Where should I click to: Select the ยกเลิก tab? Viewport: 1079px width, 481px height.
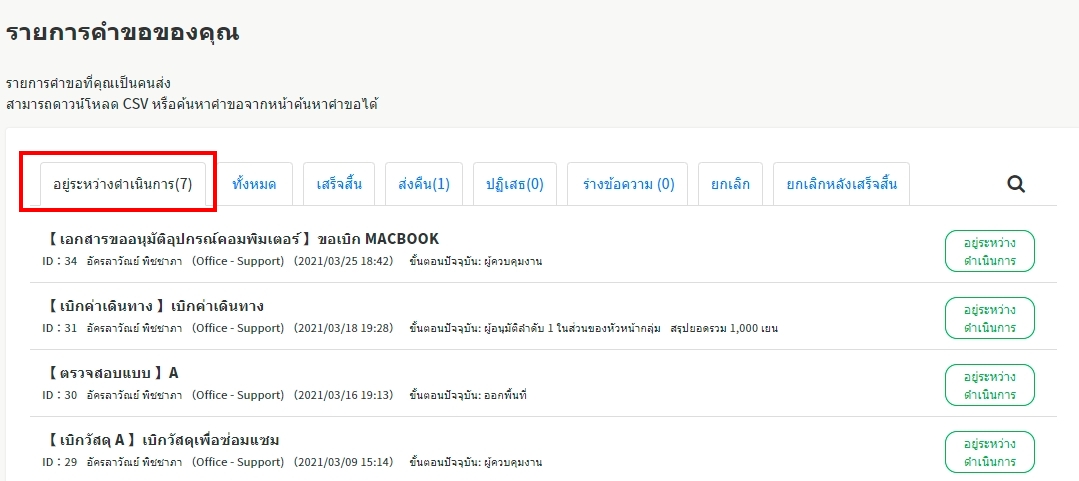[730, 185]
